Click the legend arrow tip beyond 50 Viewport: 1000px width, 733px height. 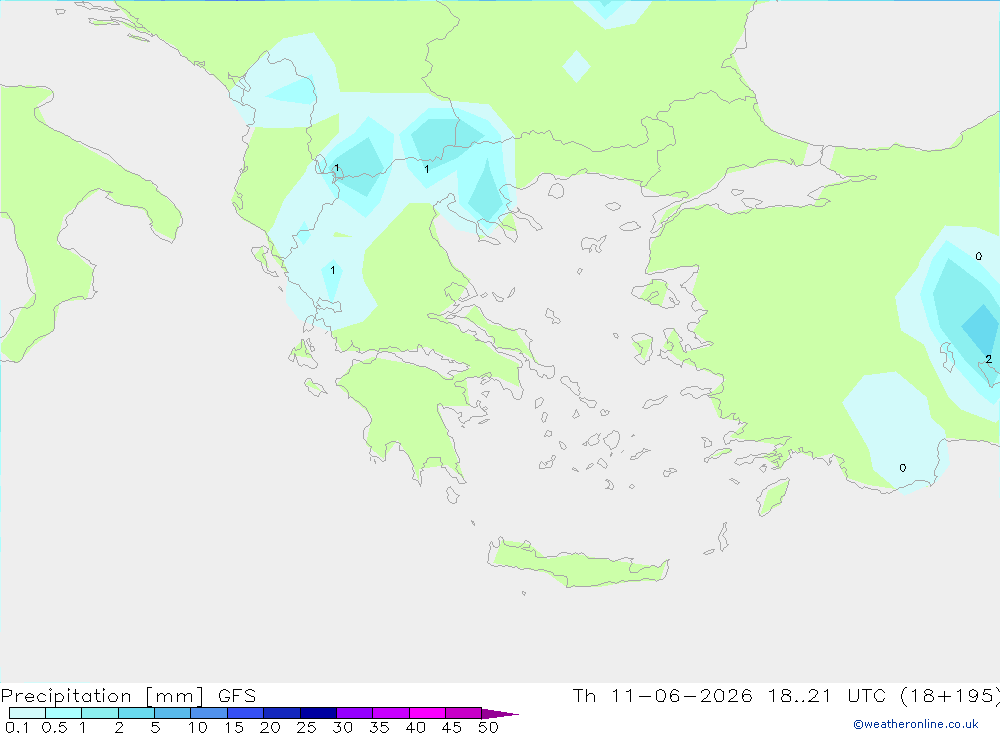click(x=501, y=713)
